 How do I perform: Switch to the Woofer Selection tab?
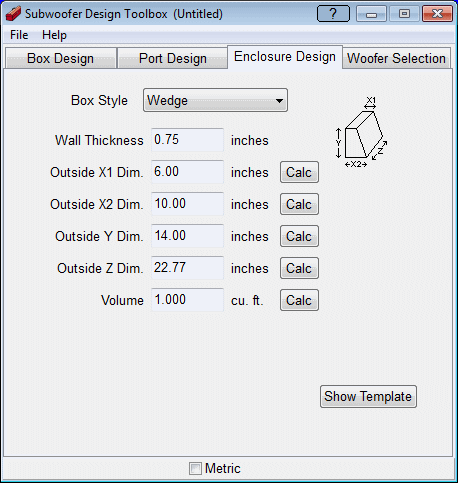396,58
